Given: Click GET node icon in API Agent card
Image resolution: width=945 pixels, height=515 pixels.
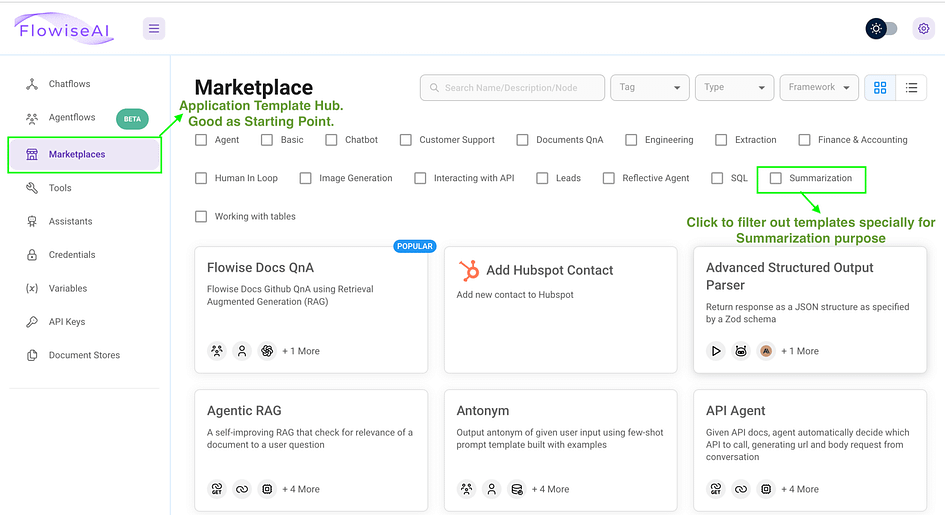Looking at the screenshot, I should point(715,489).
